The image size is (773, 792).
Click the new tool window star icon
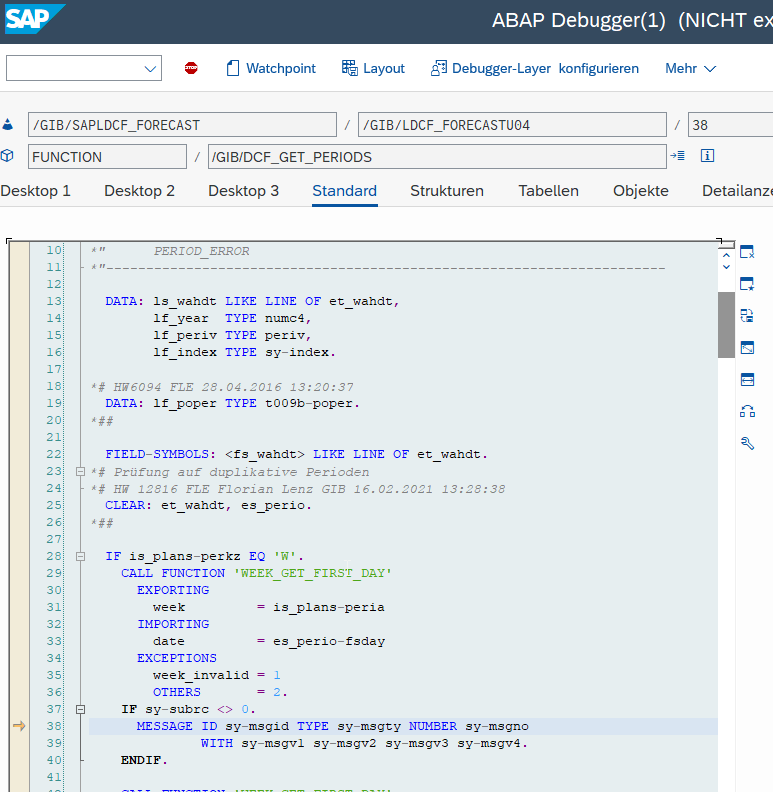tap(746, 284)
